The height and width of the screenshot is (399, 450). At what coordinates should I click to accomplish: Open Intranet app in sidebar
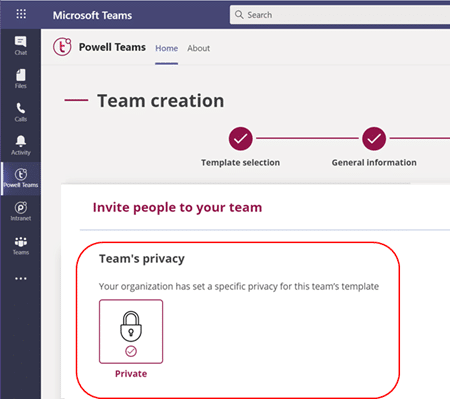(21, 212)
